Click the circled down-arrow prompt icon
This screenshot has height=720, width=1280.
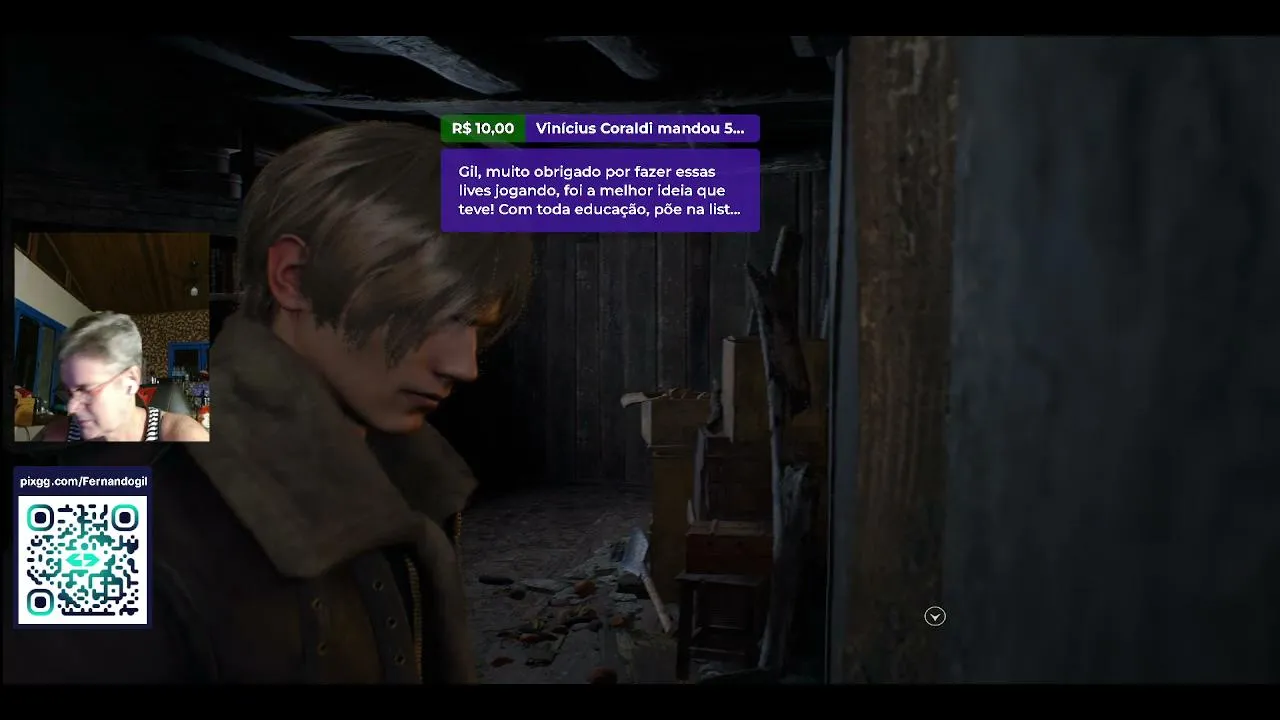tap(935, 617)
